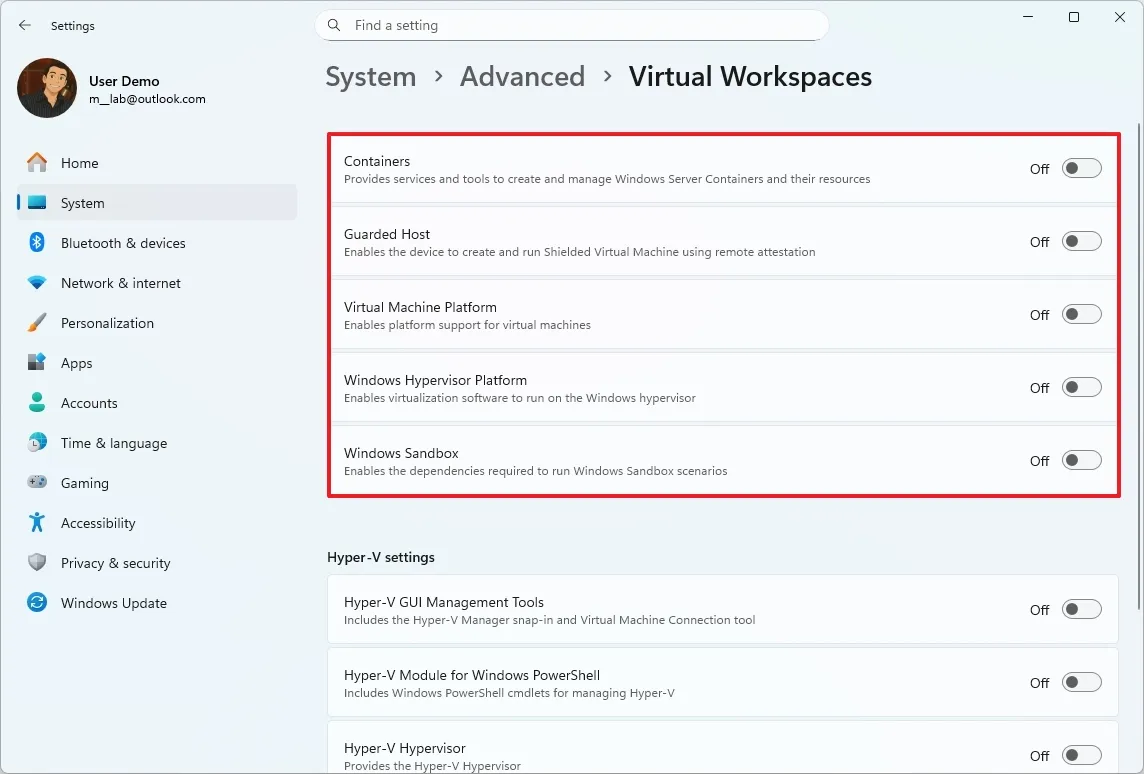The height and width of the screenshot is (774, 1144).
Task: Navigate back using the Advanced breadcrumb
Action: (x=522, y=76)
